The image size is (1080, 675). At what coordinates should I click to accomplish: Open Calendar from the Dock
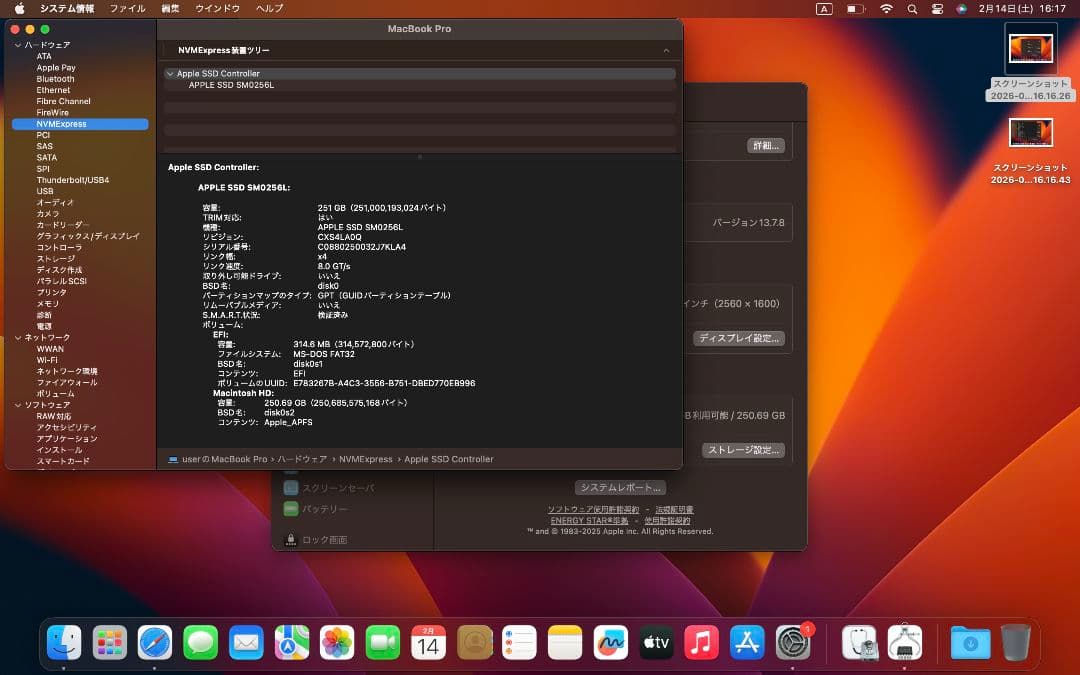pyautogui.click(x=427, y=643)
